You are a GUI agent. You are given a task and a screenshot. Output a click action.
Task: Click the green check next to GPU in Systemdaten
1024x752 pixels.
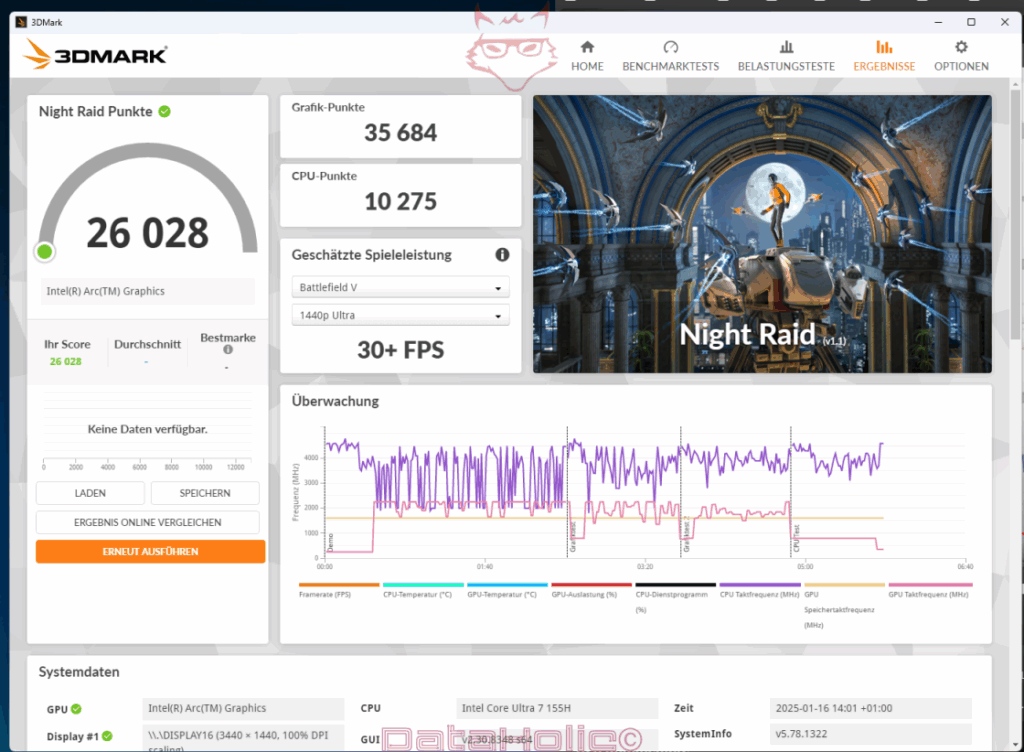(76, 709)
